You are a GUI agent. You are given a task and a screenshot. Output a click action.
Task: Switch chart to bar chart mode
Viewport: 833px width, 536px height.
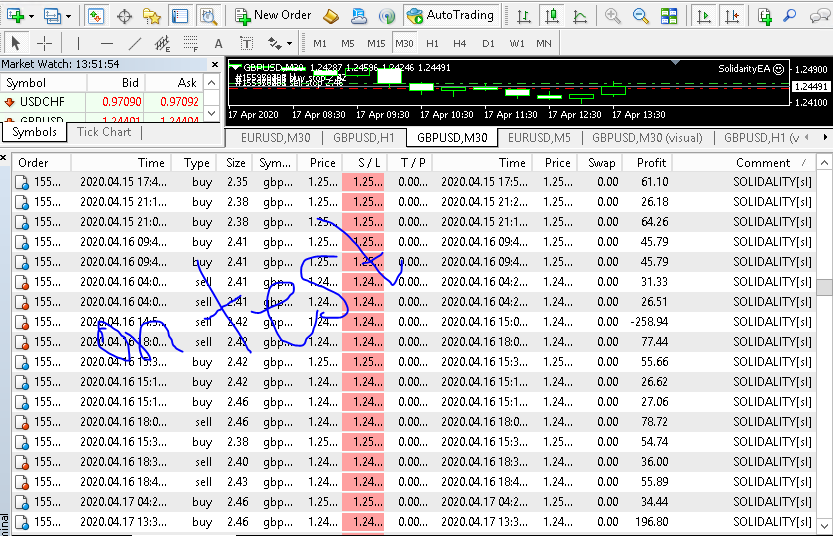(524, 16)
